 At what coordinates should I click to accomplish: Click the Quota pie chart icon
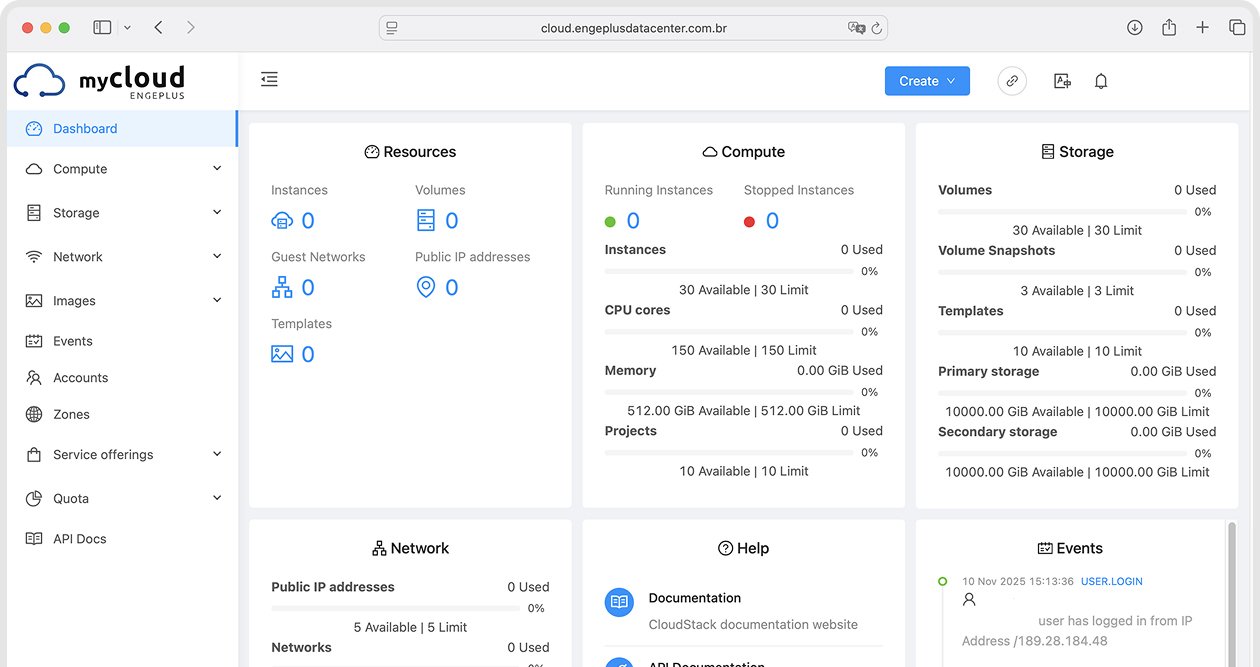click(34, 498)
